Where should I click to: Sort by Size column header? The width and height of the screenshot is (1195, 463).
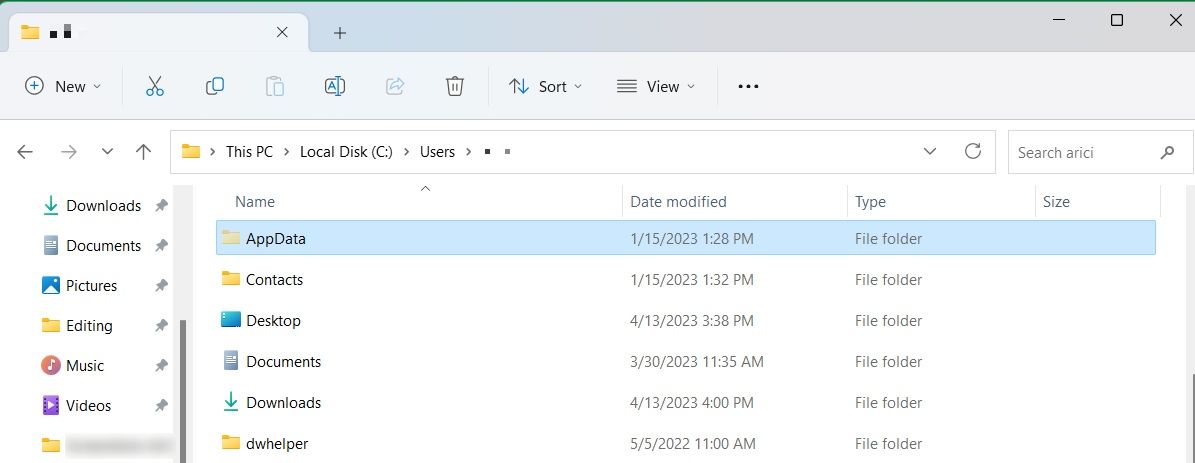[x=1056, y=202]
